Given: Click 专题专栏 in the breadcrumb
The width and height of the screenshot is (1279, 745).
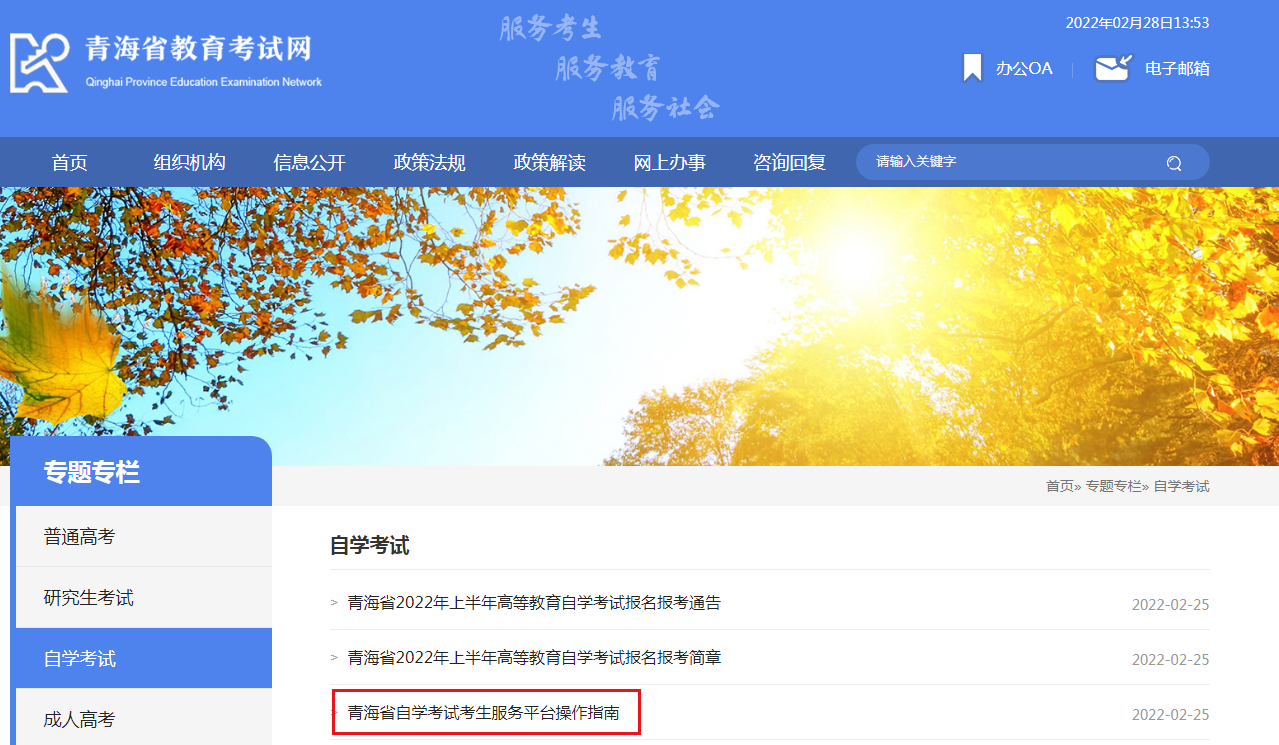Looking at the screenshot, I should tap(1113, 486).
